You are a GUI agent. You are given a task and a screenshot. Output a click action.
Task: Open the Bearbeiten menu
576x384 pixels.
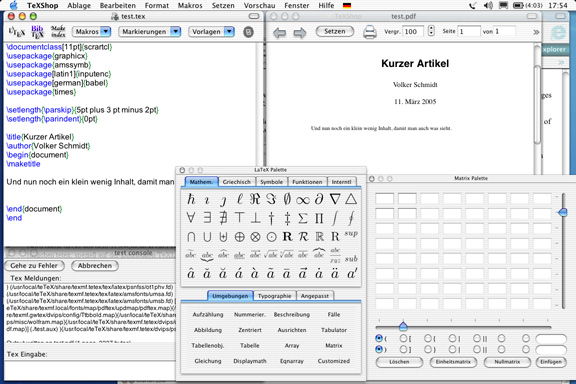click(118, 6)
